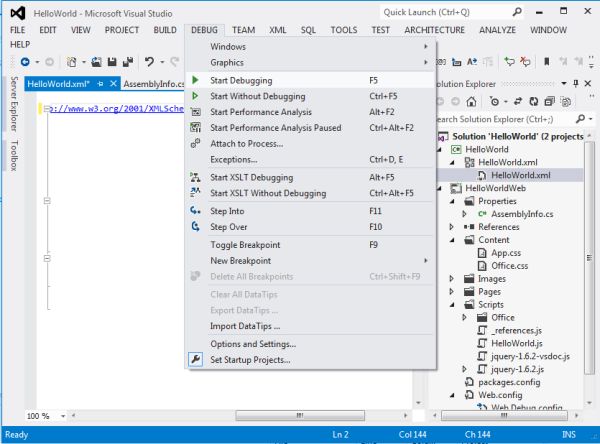Expand the References node

(452, 227)
